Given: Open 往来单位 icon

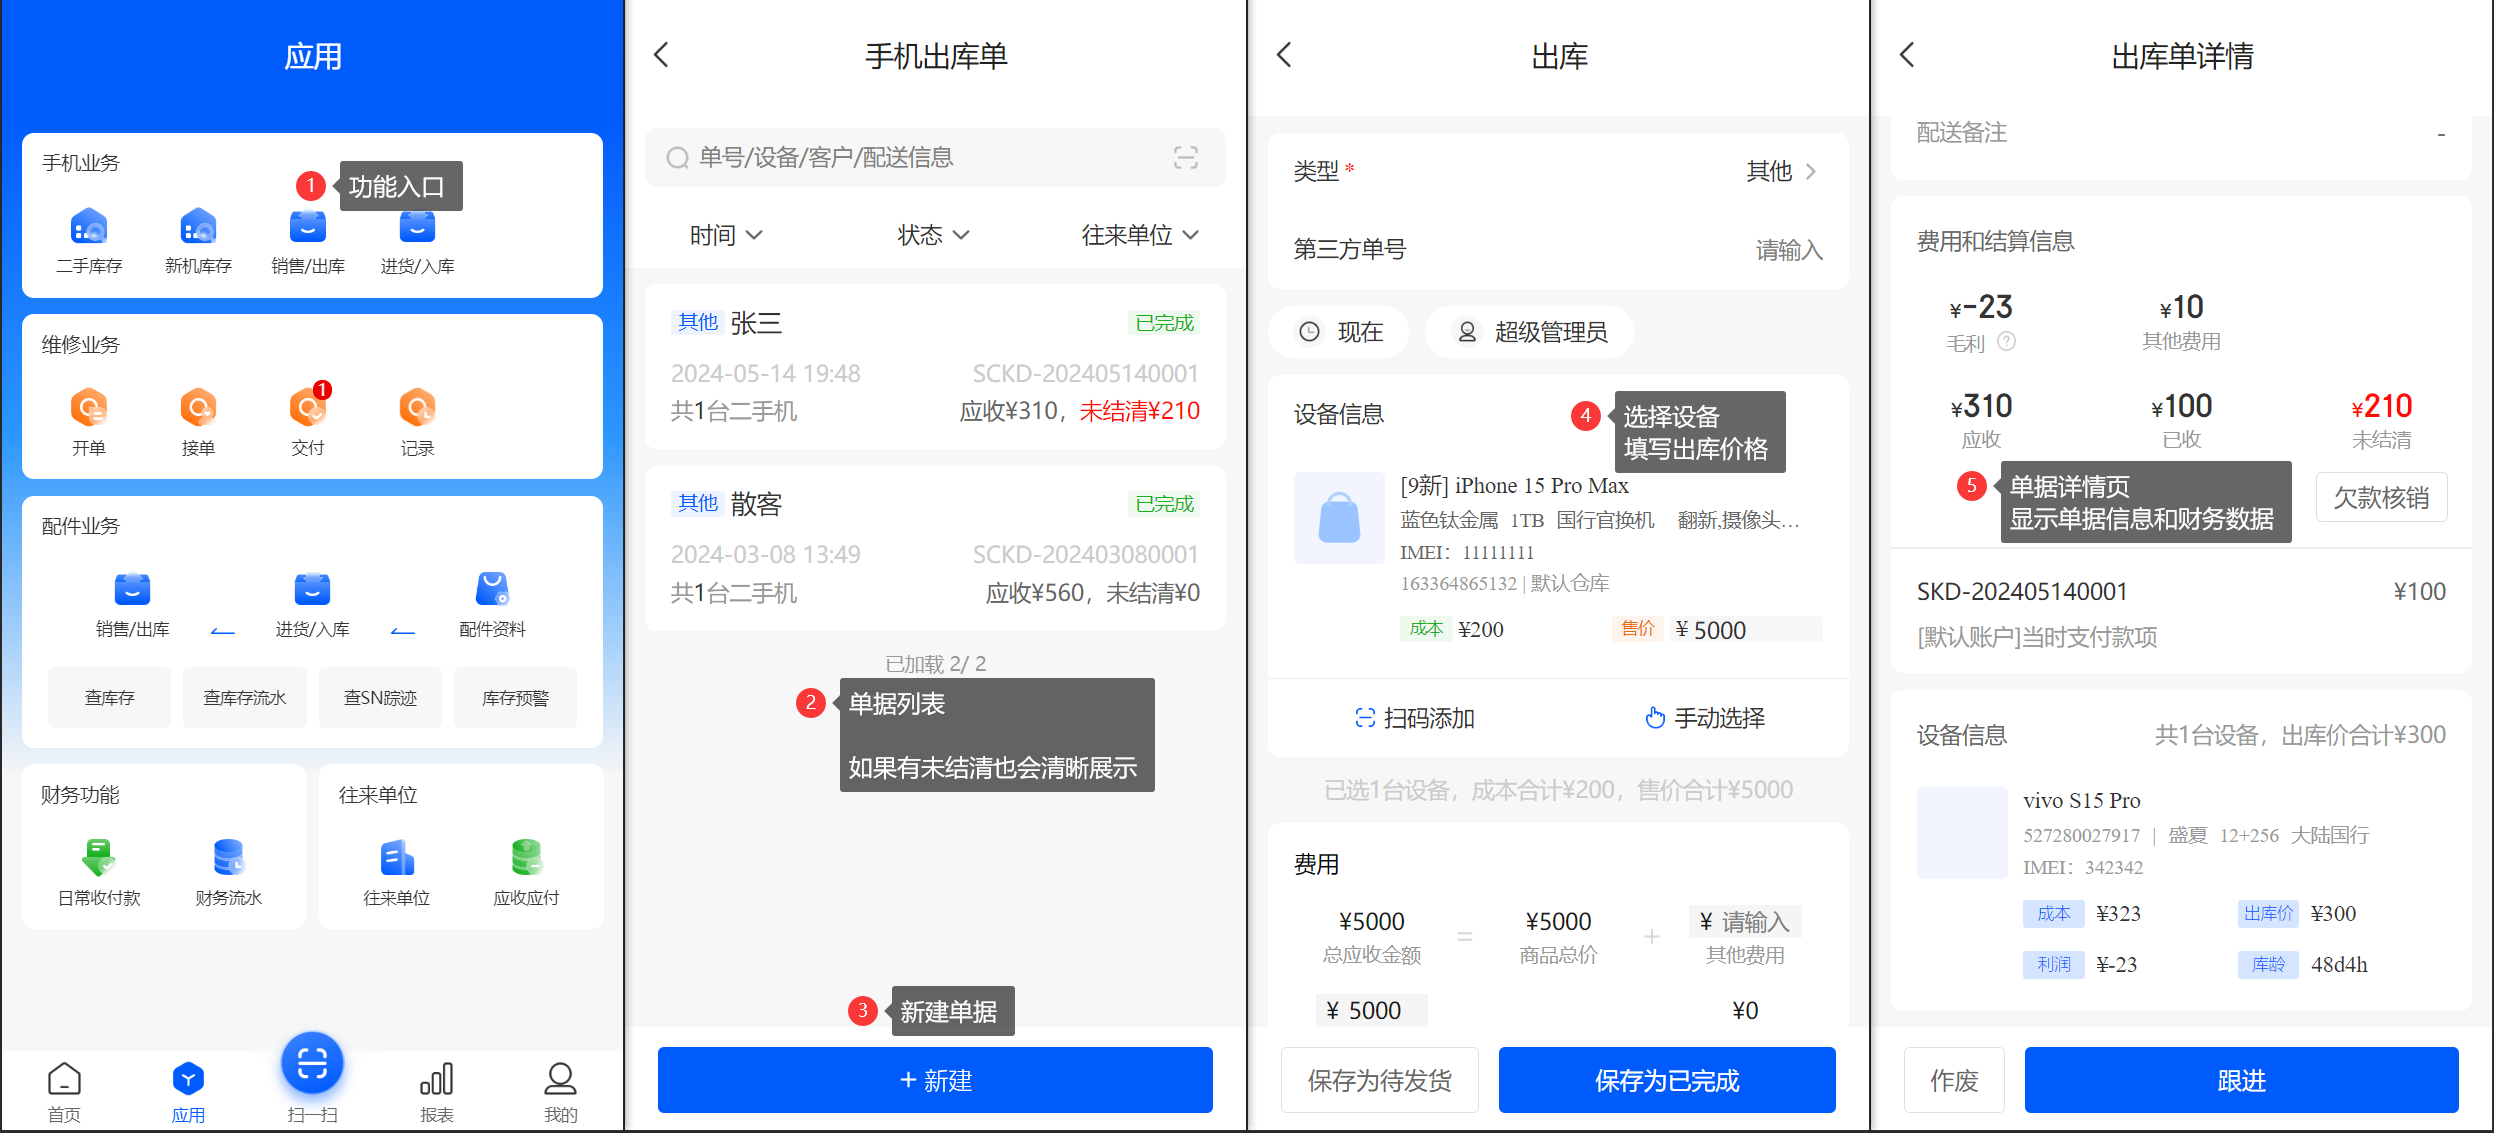Looking at the screenshot, I should pyautogui.click(x=397, y=873).
